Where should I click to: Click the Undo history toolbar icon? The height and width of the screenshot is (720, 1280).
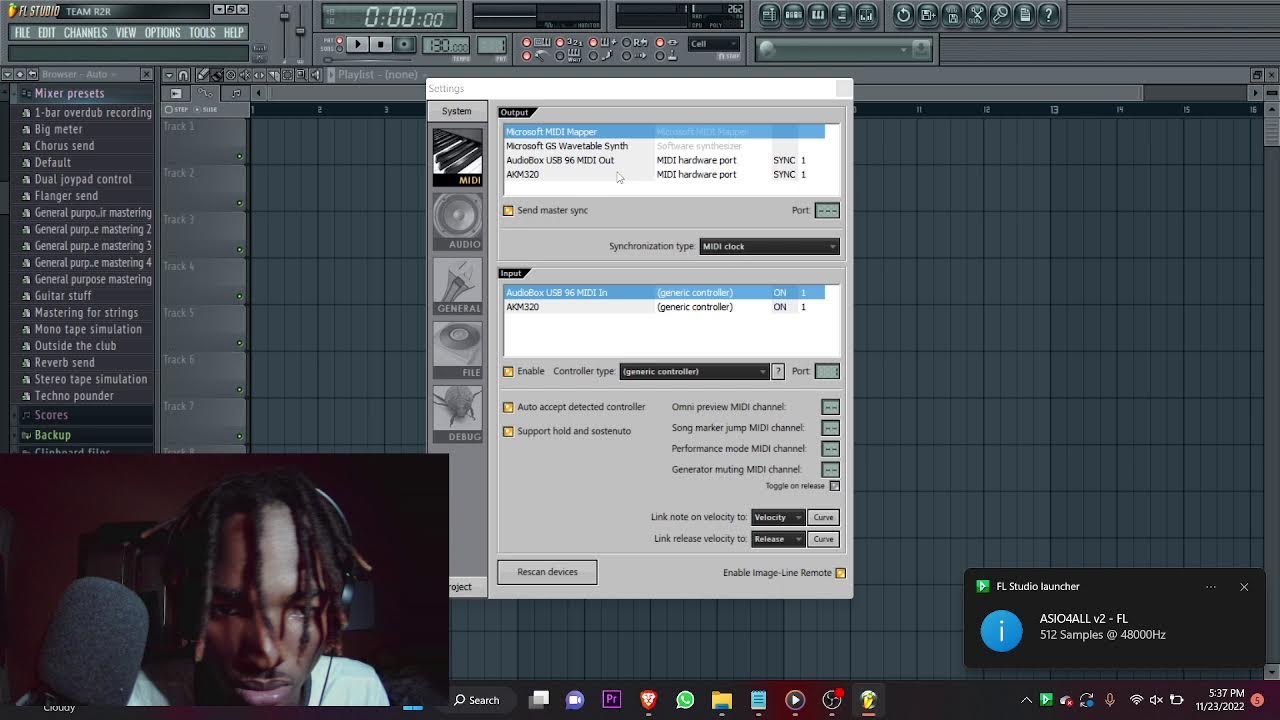[x=903, y=15]
